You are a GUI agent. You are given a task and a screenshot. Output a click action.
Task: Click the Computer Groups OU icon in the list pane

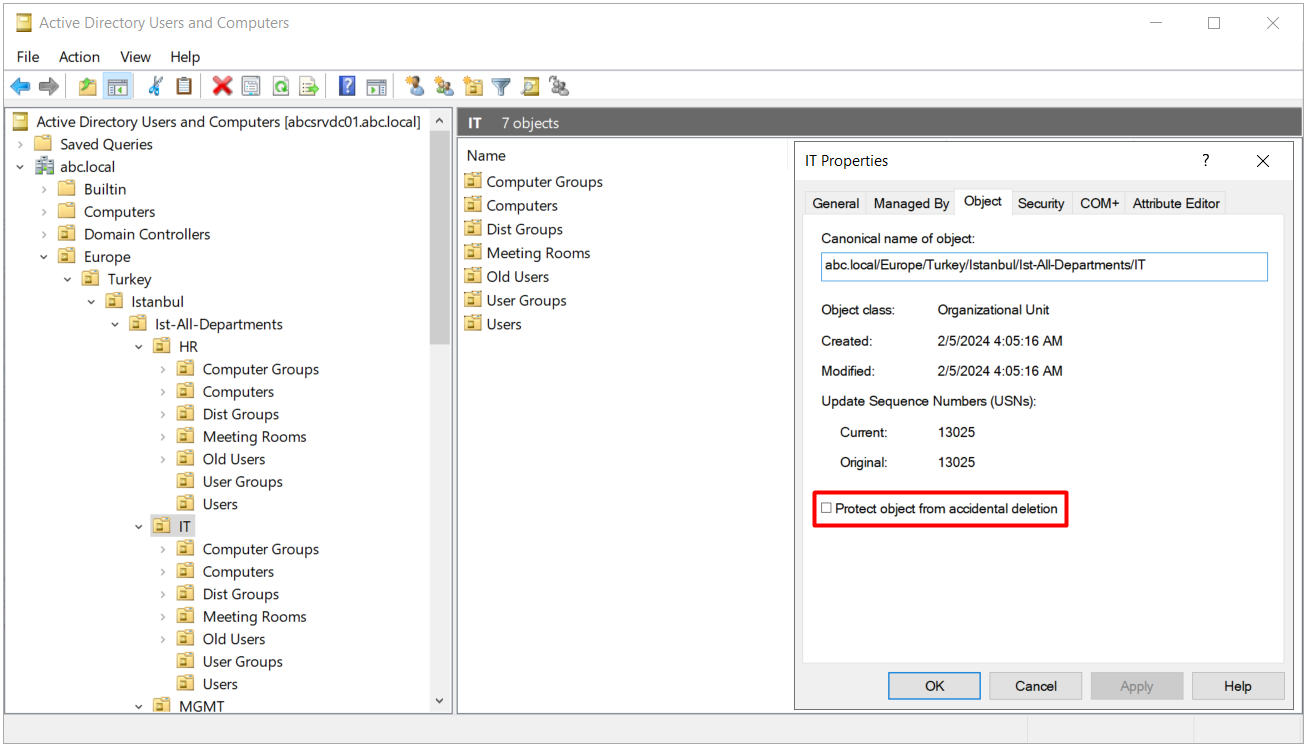(x=473, y=181)
